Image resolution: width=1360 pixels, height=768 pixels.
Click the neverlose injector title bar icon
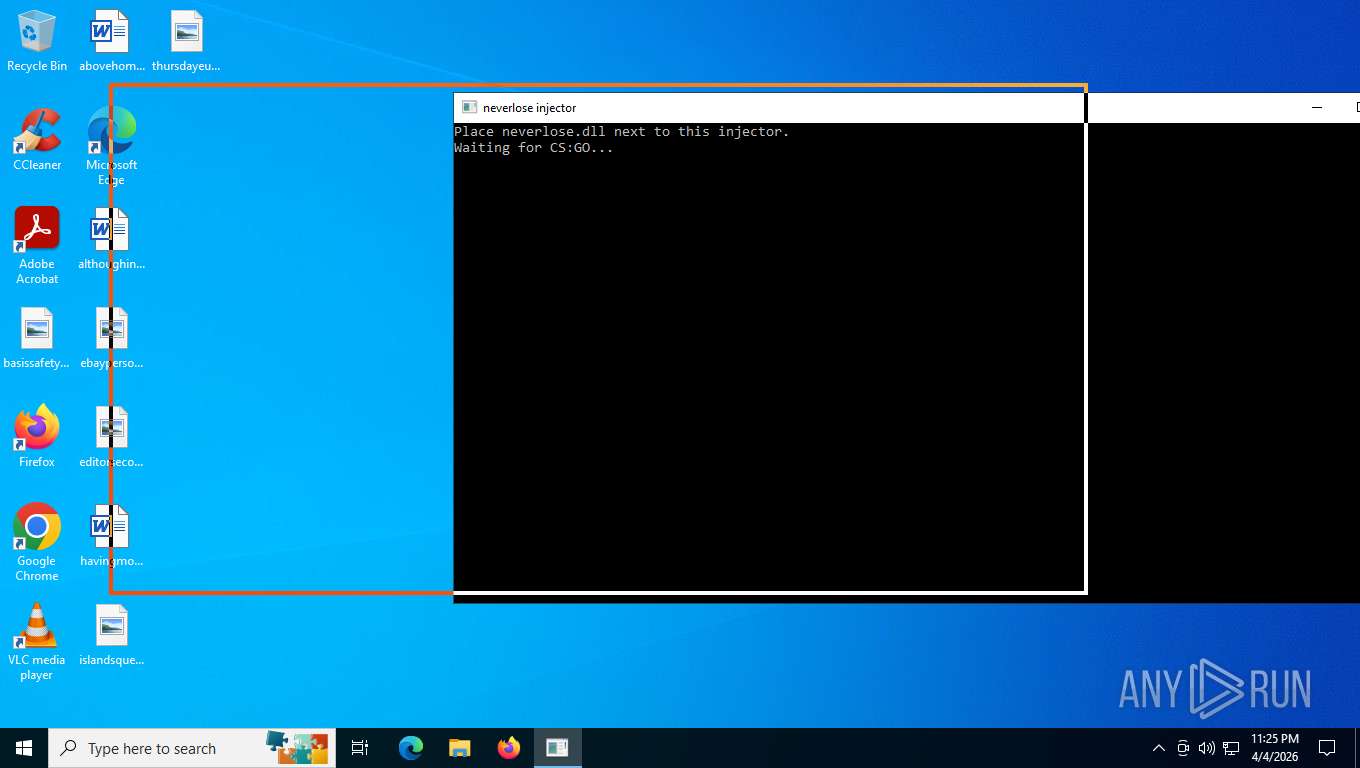tap(469, 107)
